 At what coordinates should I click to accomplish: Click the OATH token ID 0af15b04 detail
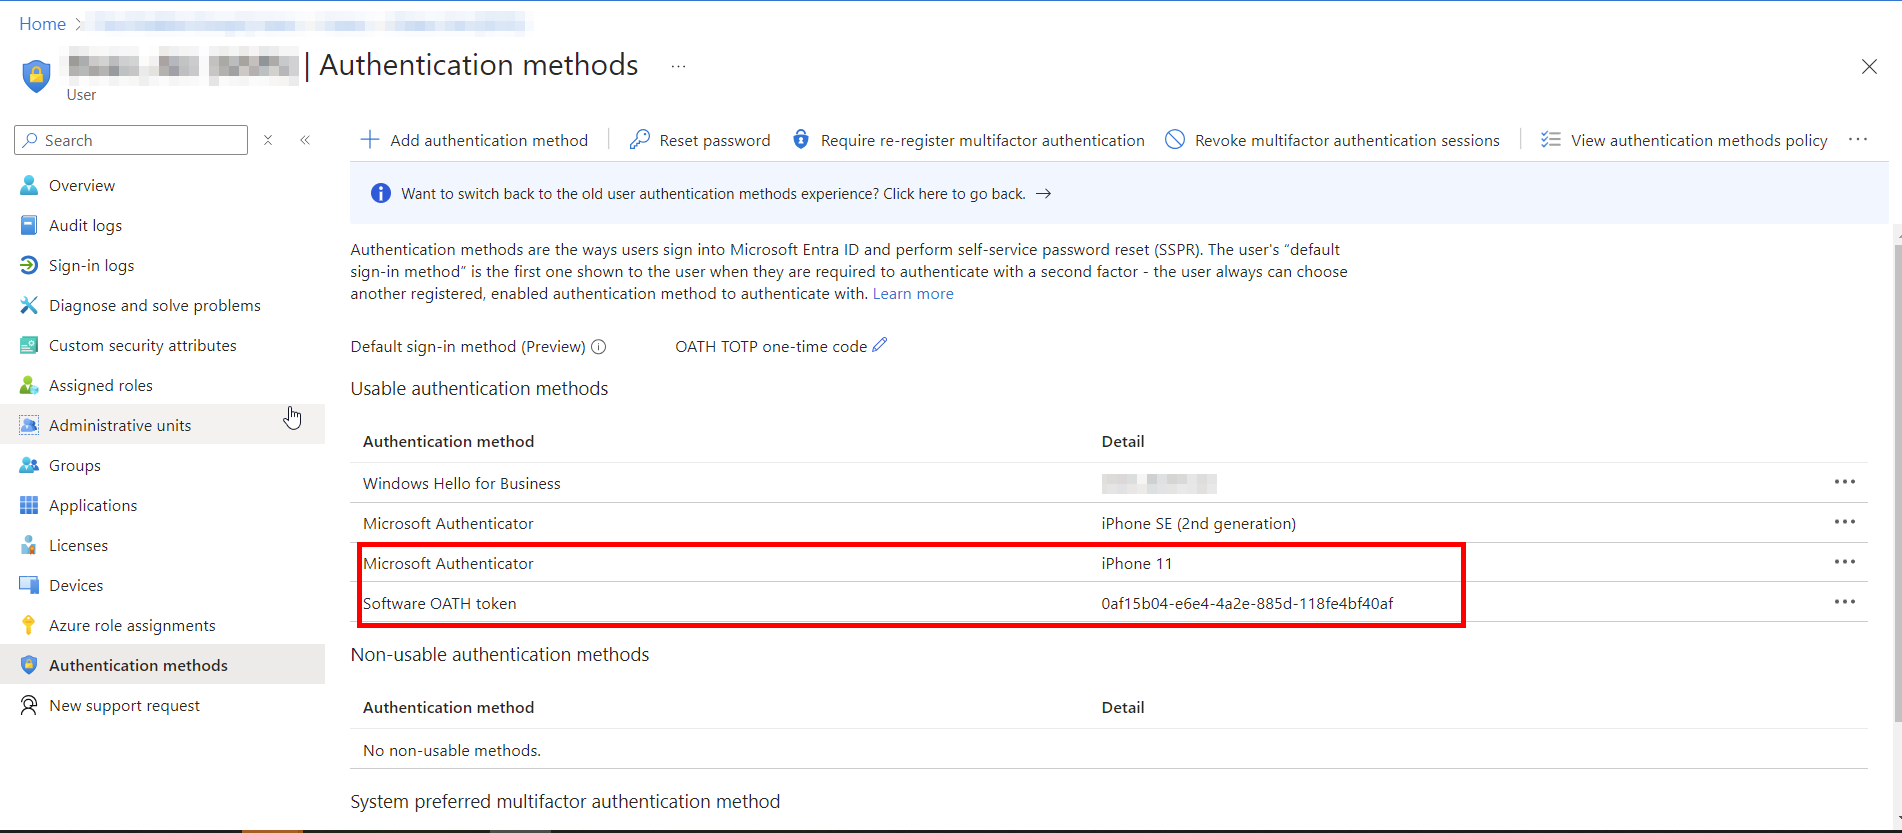coord(1247,603)
